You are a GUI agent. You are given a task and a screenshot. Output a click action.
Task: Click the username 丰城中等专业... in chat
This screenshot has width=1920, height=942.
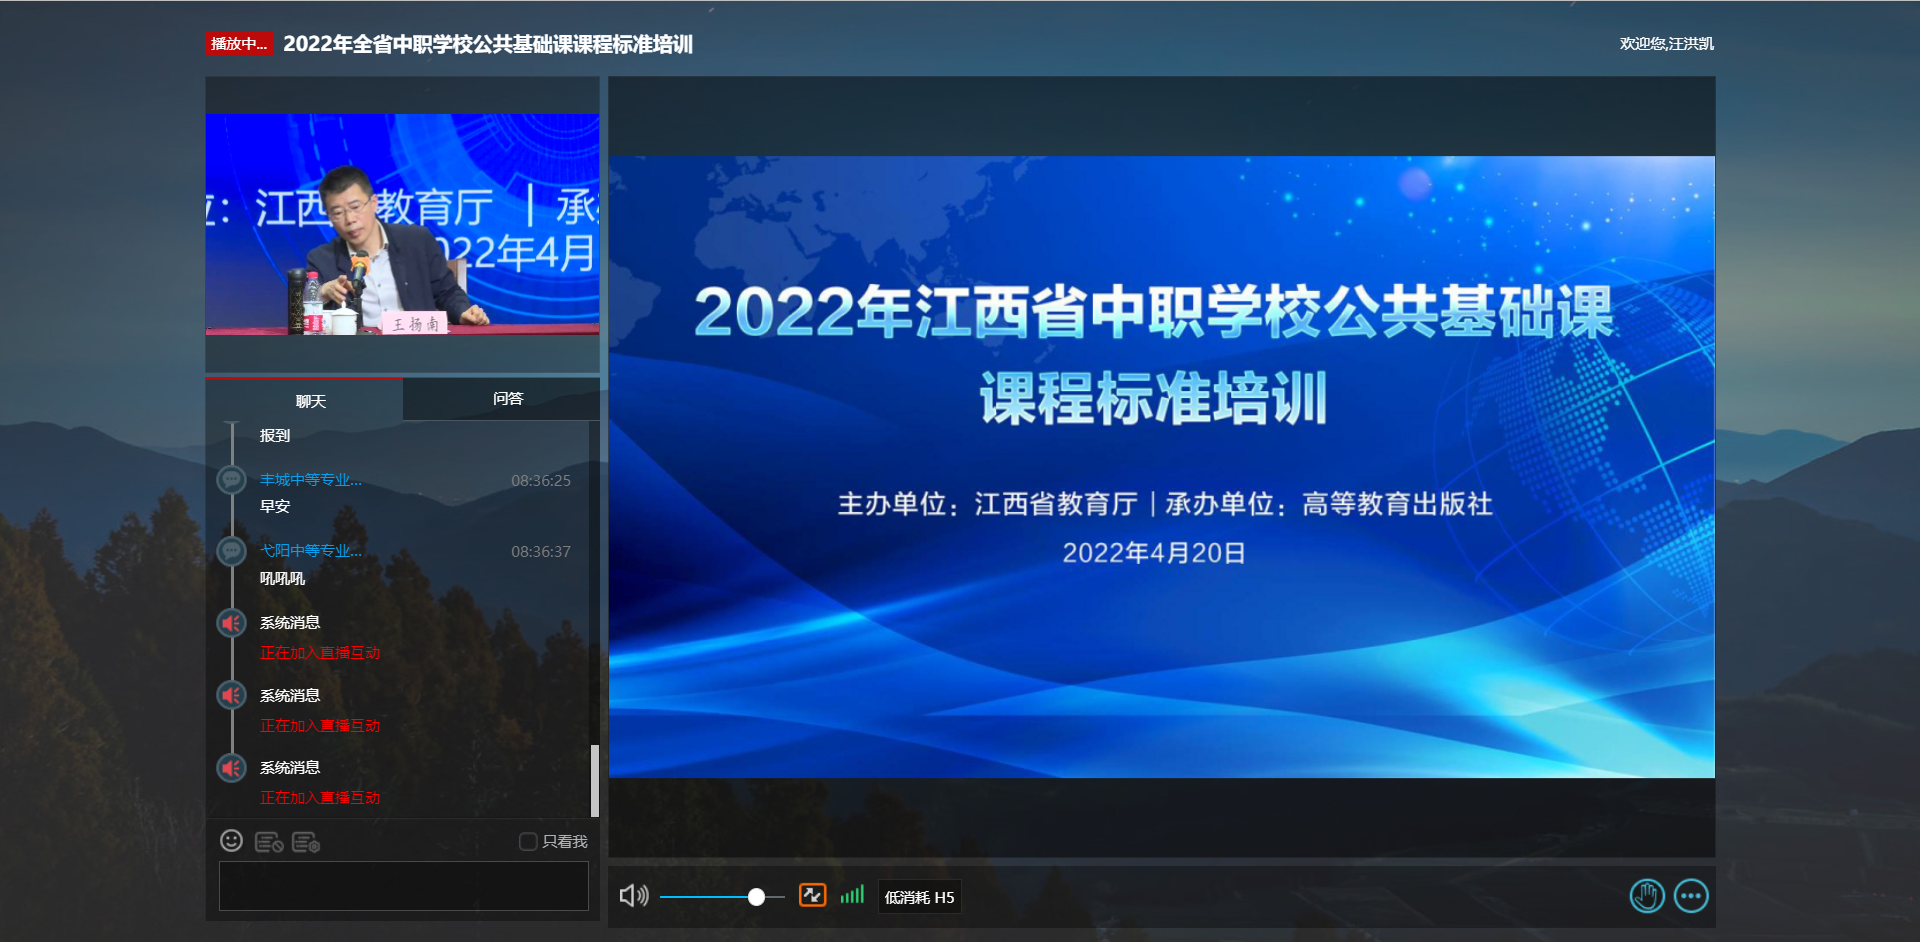(311, 480)
